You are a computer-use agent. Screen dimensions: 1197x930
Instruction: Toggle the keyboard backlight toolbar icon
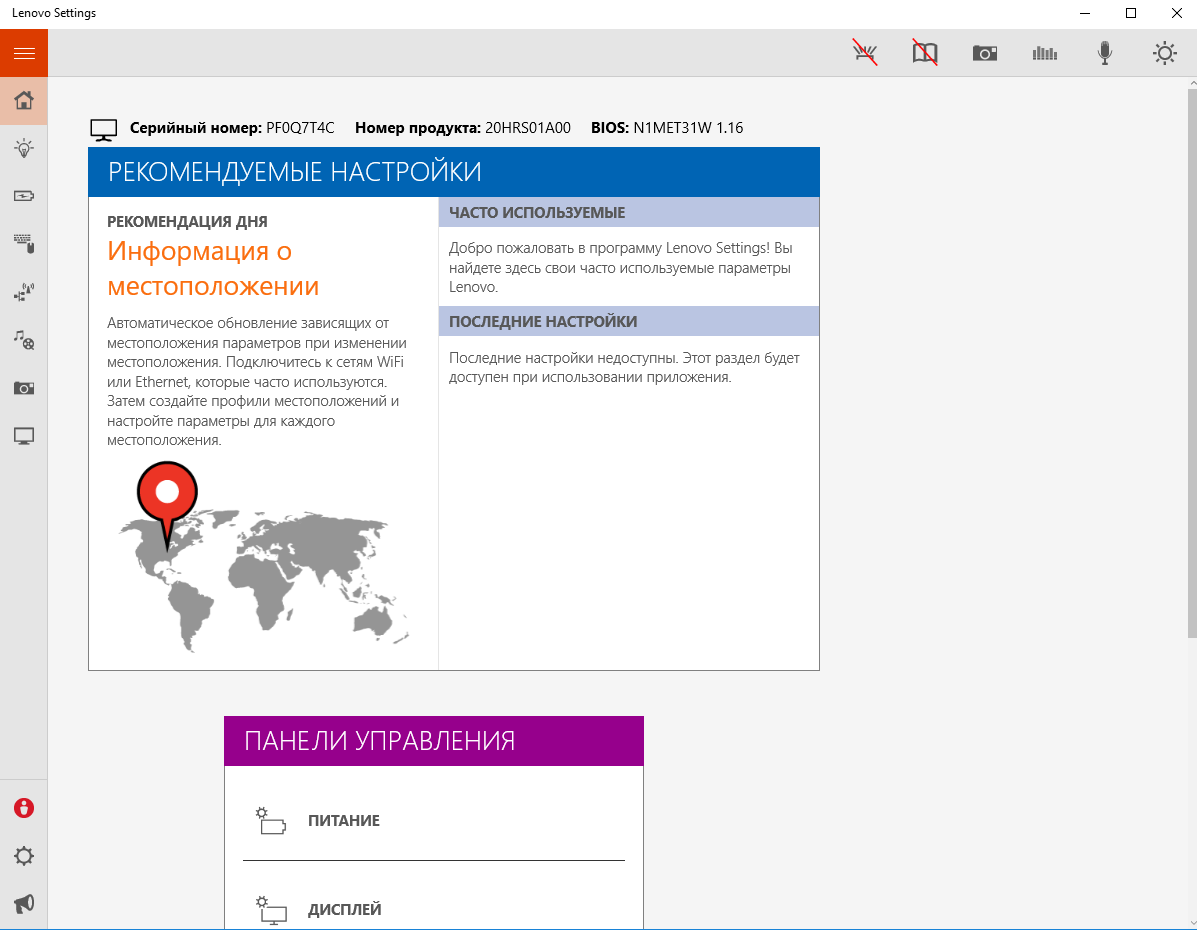(865, 53)
